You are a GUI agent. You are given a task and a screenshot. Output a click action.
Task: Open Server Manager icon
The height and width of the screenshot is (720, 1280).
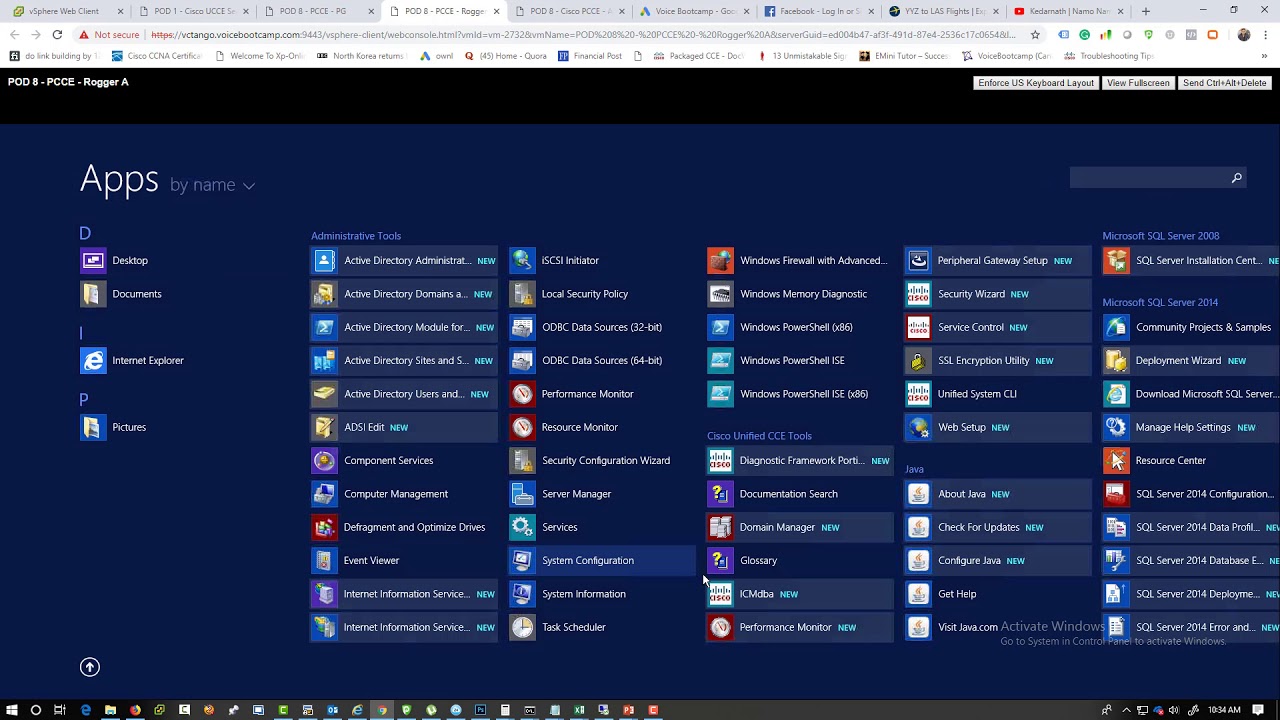click(x=522, y=494)
